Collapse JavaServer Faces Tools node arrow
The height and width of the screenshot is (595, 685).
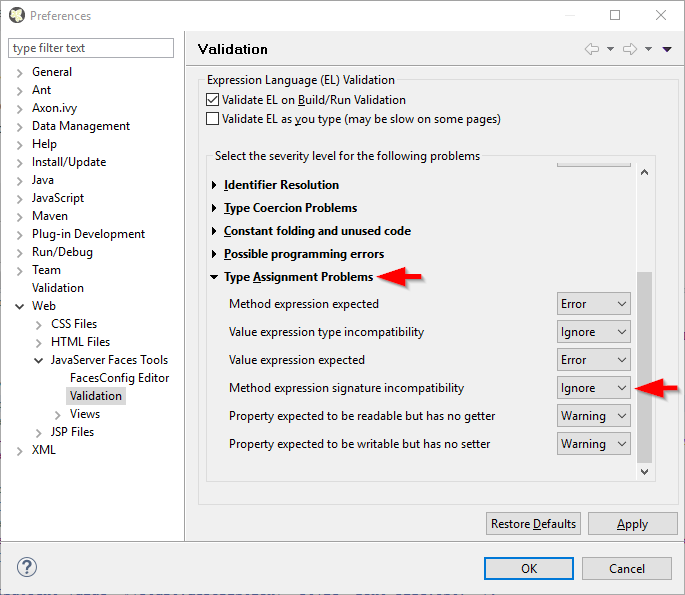(x=38, y=360)
